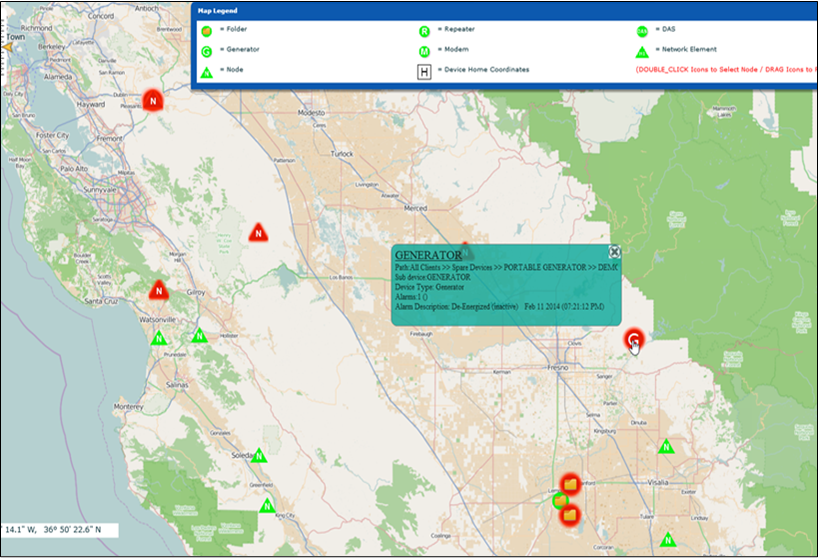Open the underlined GENERATOR title link

[428, 255]
